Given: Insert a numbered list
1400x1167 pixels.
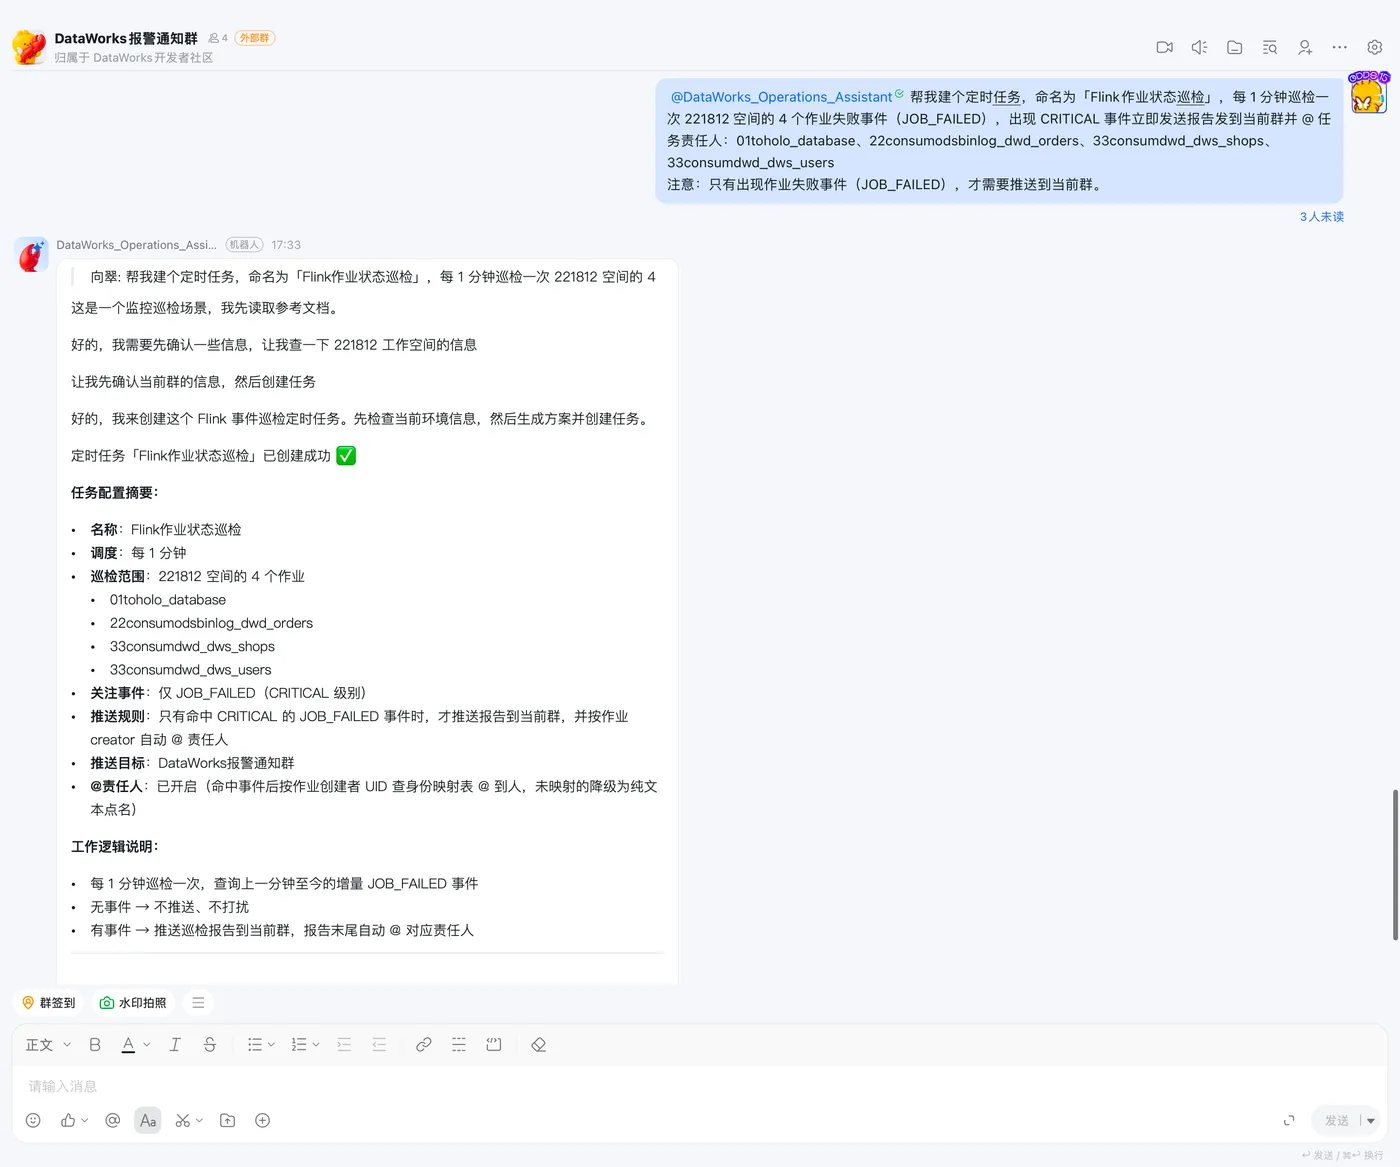Looking at the screenshot, I should [299, 1045].
